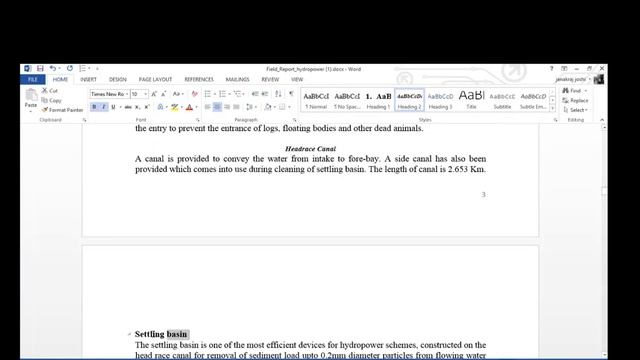
Task: Open Paragraph dialog launcher
Action: [x=294, y=120]
